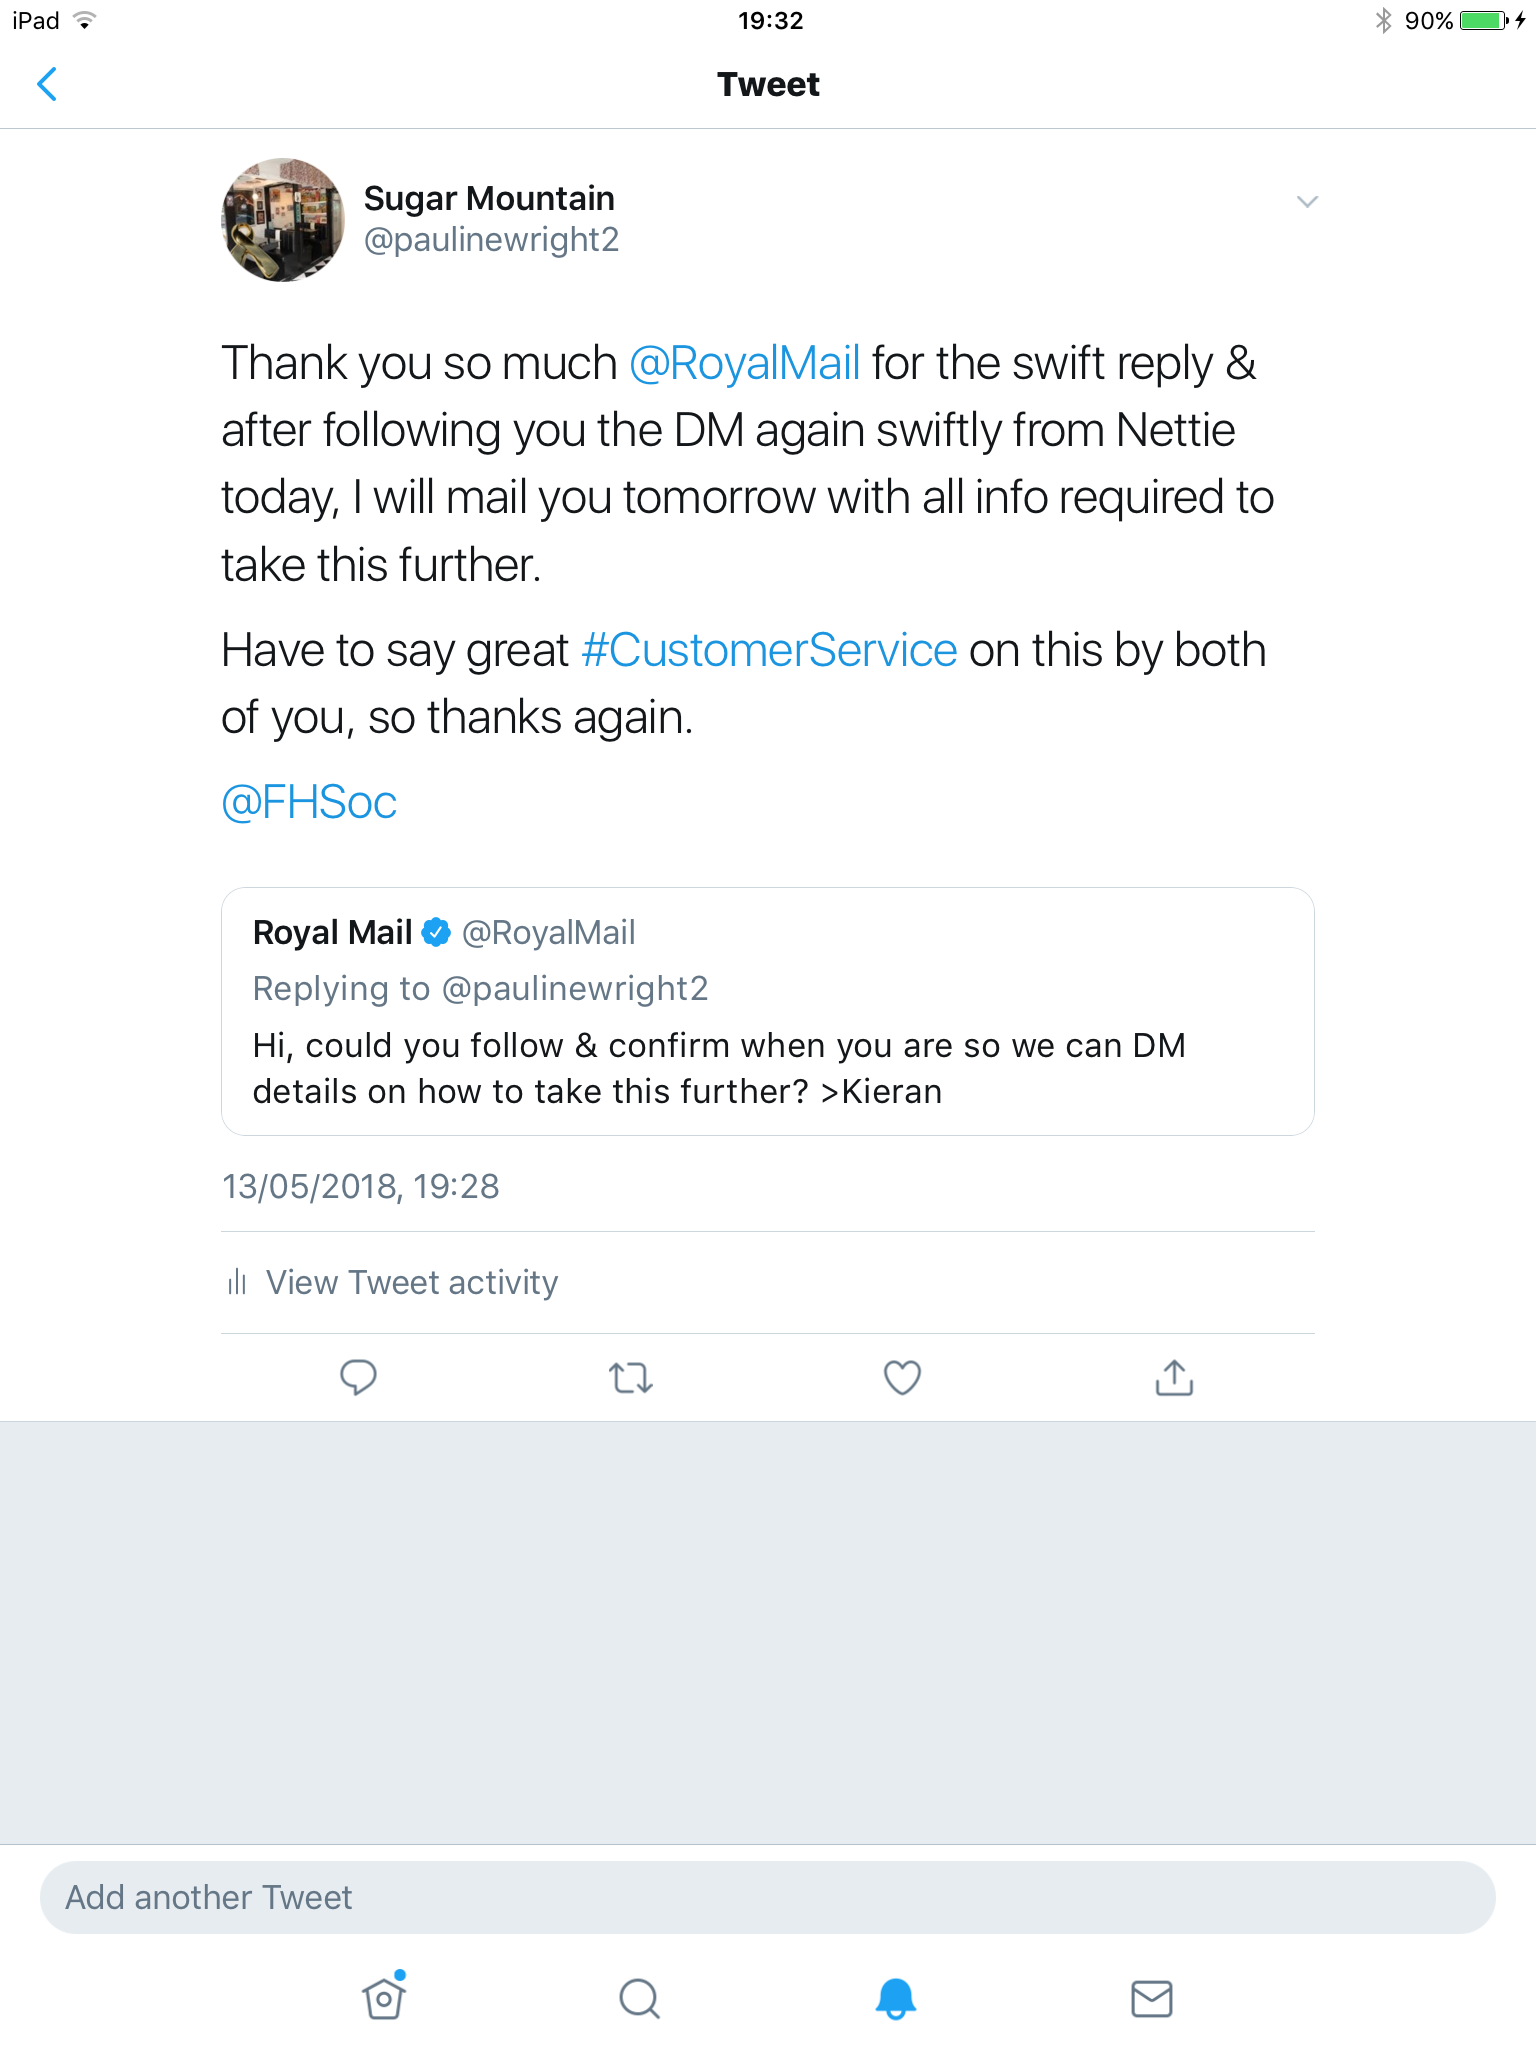This screenshot has width=1536, height=2048.
Task: Like the tweet with heart icon
Action: pyautogui.click(x=902, y=1377)
